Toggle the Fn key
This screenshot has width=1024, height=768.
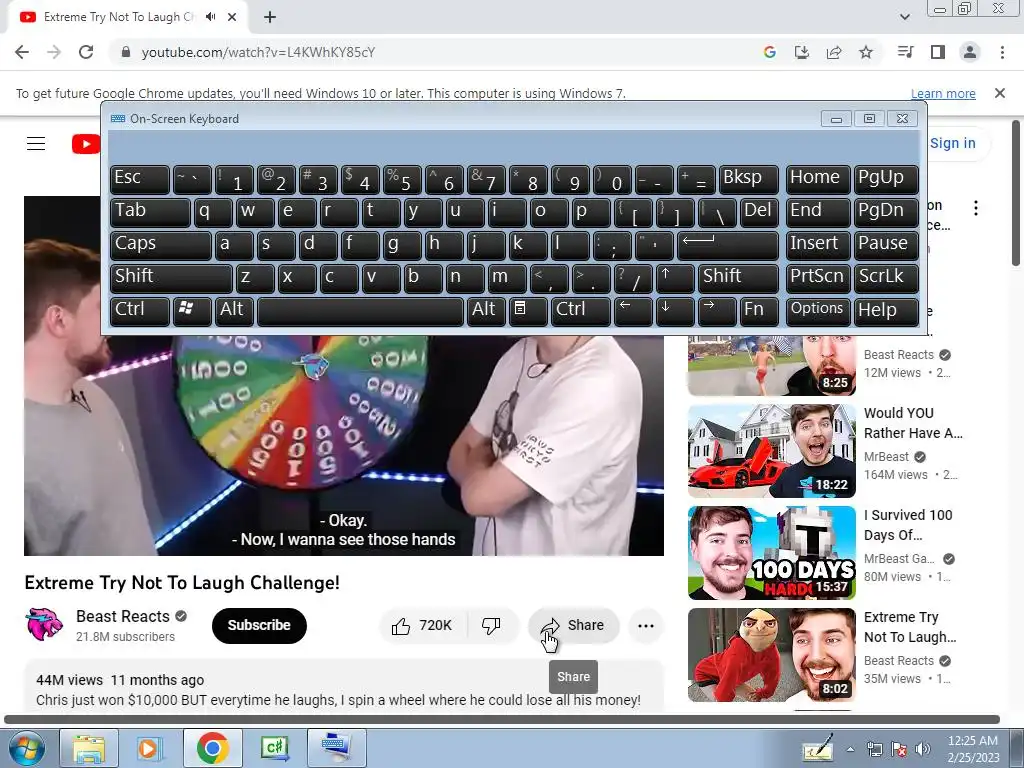[x=759, y=311]
